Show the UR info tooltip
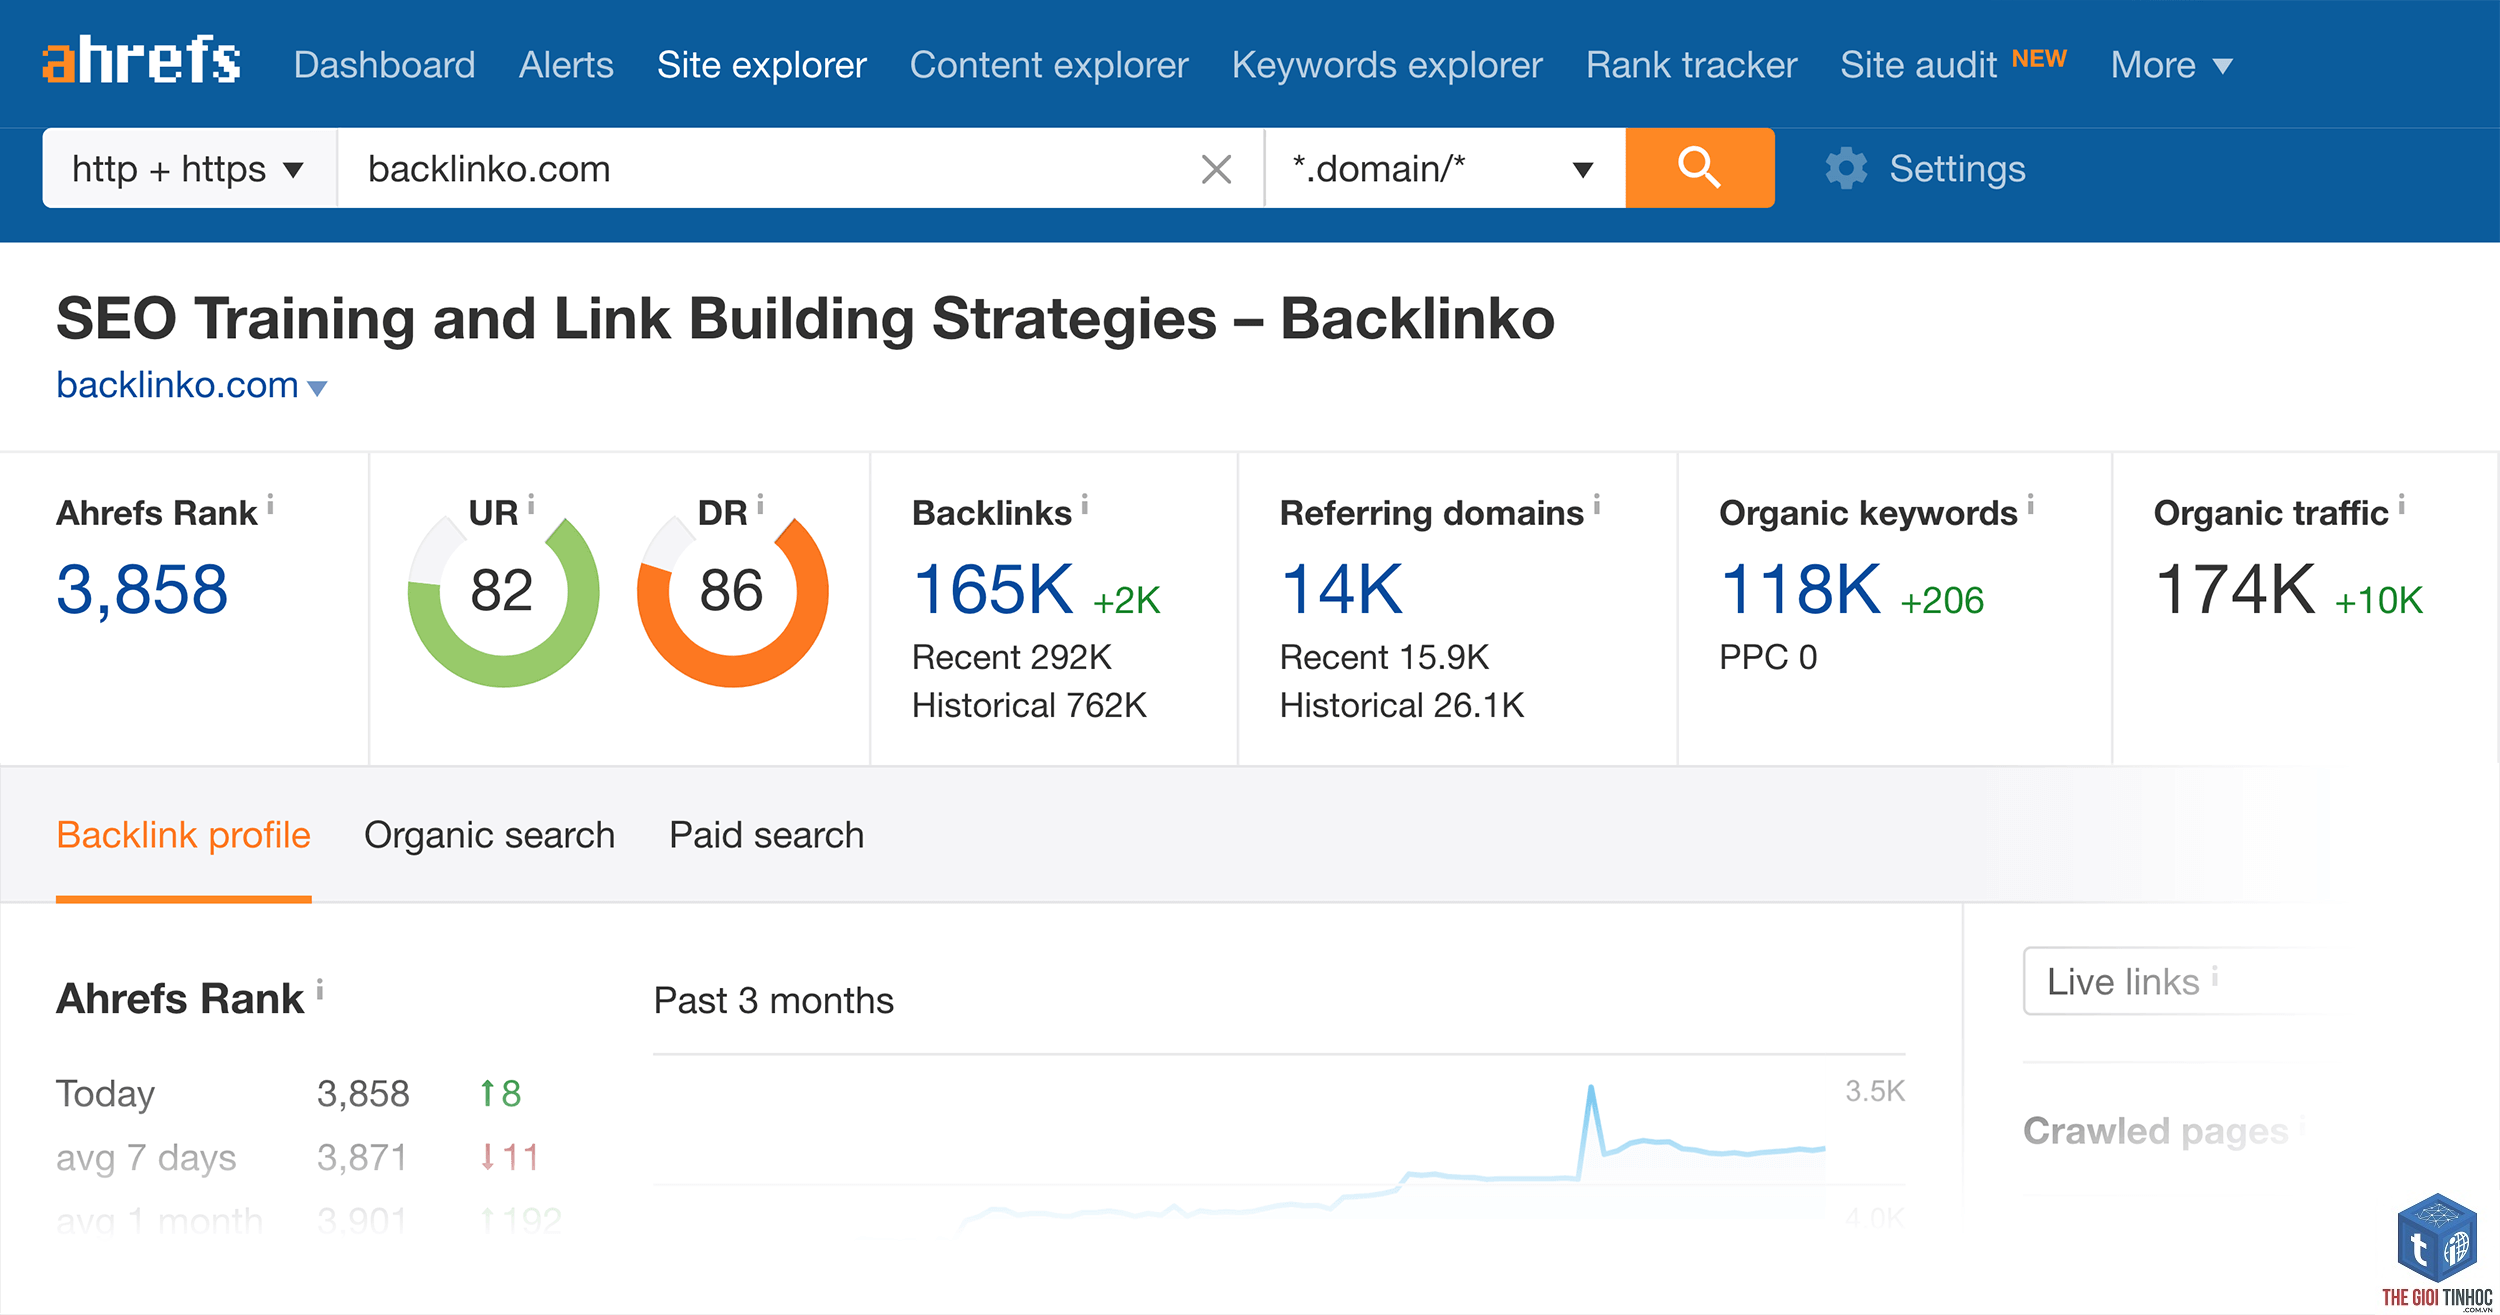This screenshot has width=2500, height=1315. pos(531,504)
